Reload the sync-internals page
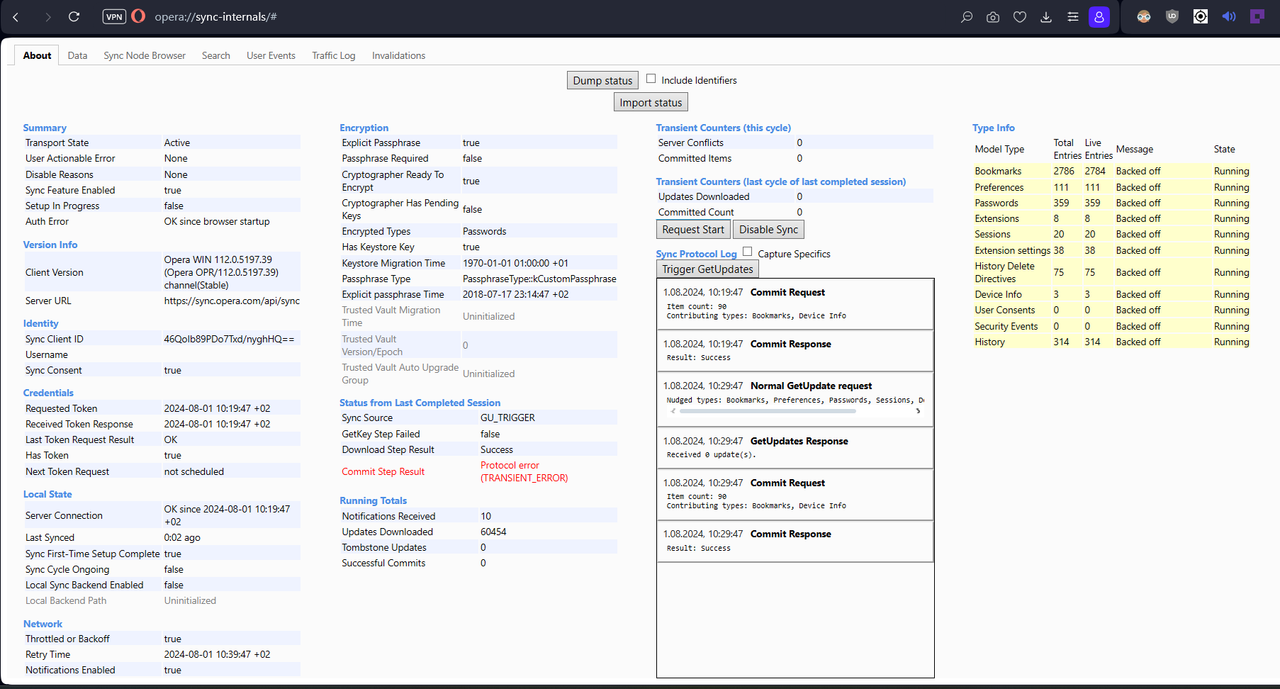 [74, 17]
